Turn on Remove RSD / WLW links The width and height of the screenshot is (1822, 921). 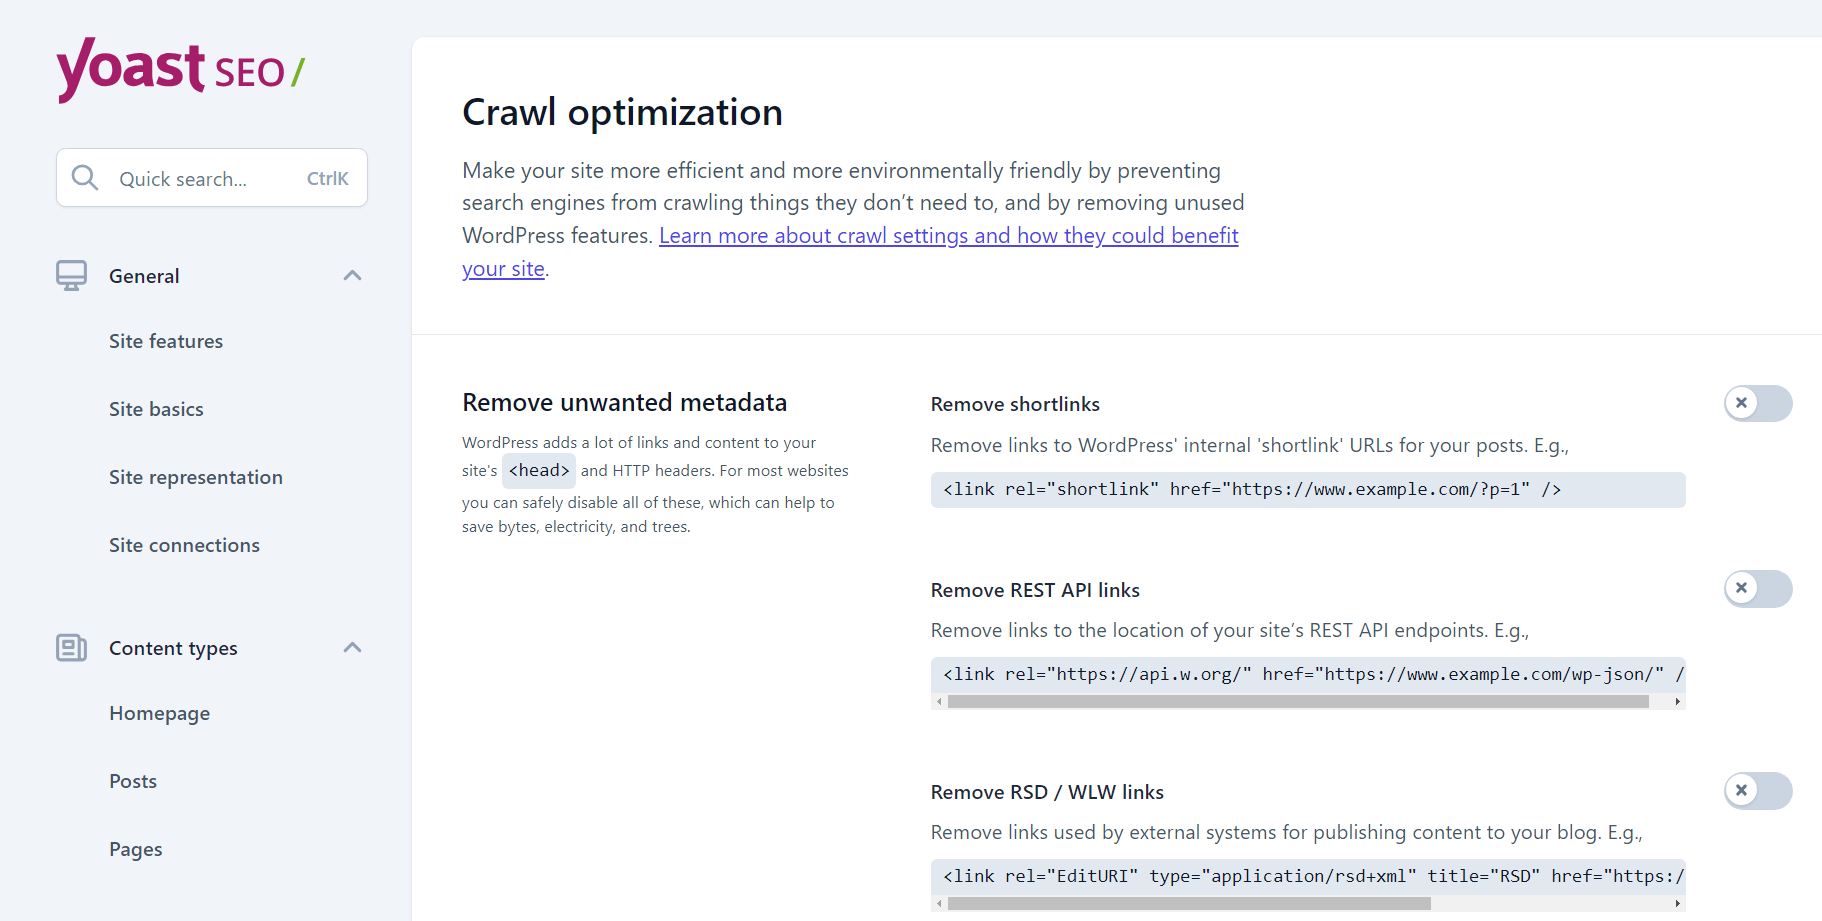(1757, 791)
